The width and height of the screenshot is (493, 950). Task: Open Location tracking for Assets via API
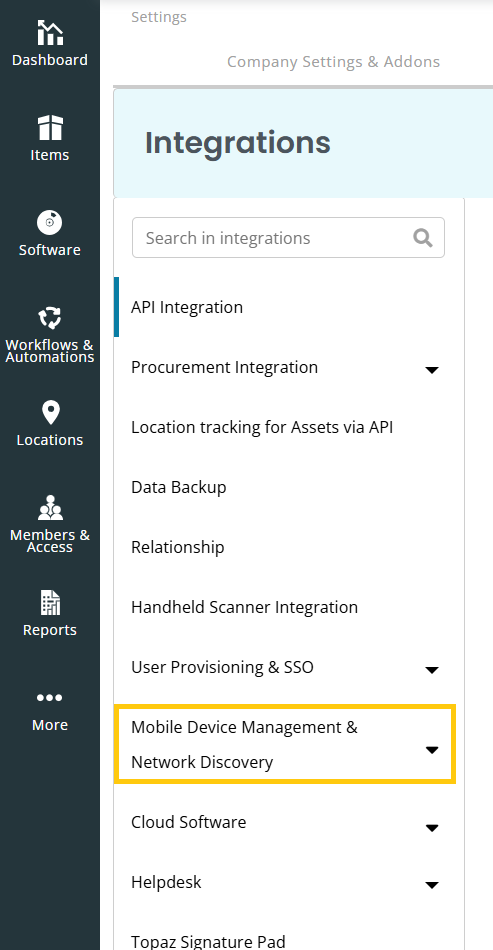point(289,427)
